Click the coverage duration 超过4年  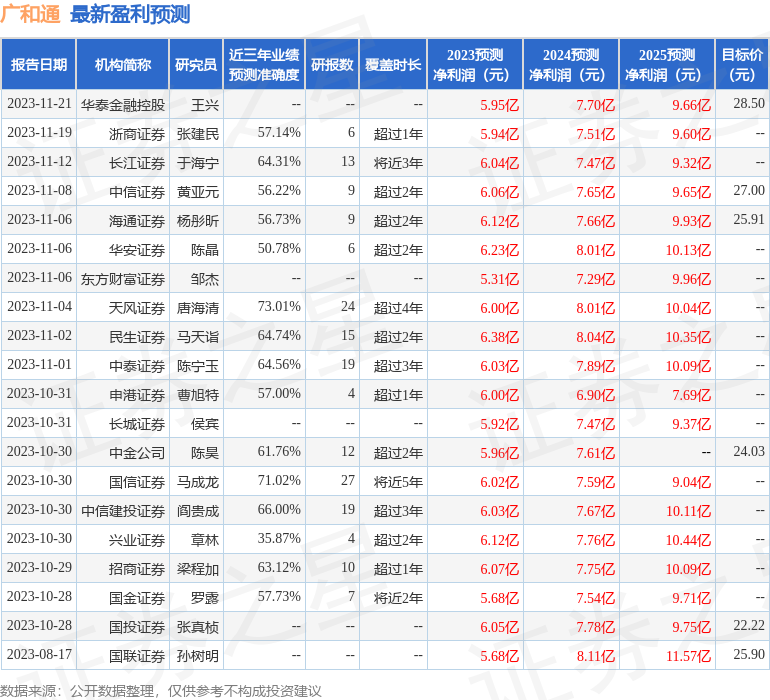point(398,308)
